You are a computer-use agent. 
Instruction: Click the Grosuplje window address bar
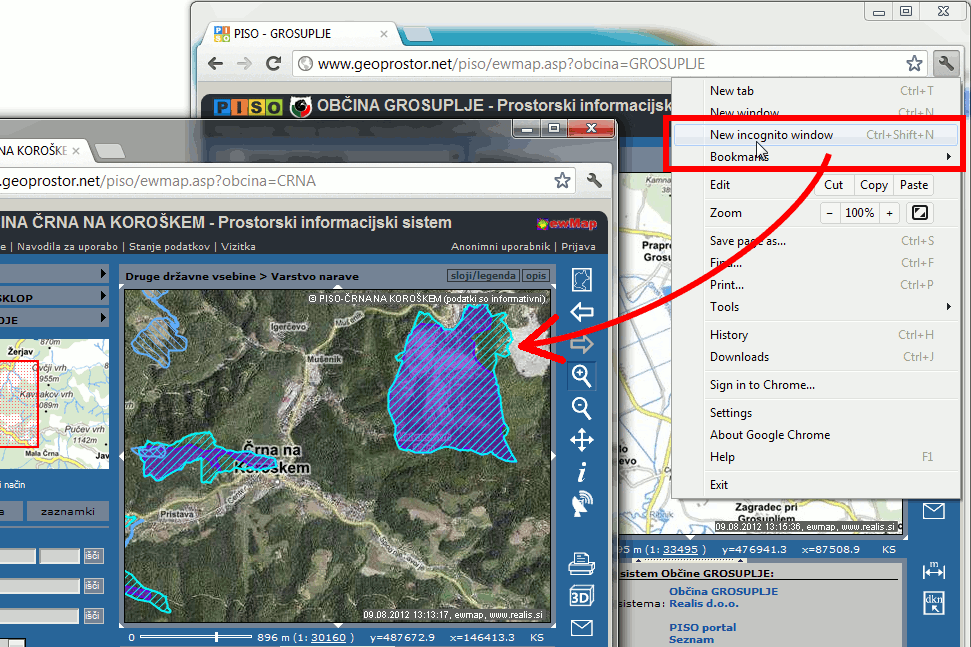click(x=600, y=64)
